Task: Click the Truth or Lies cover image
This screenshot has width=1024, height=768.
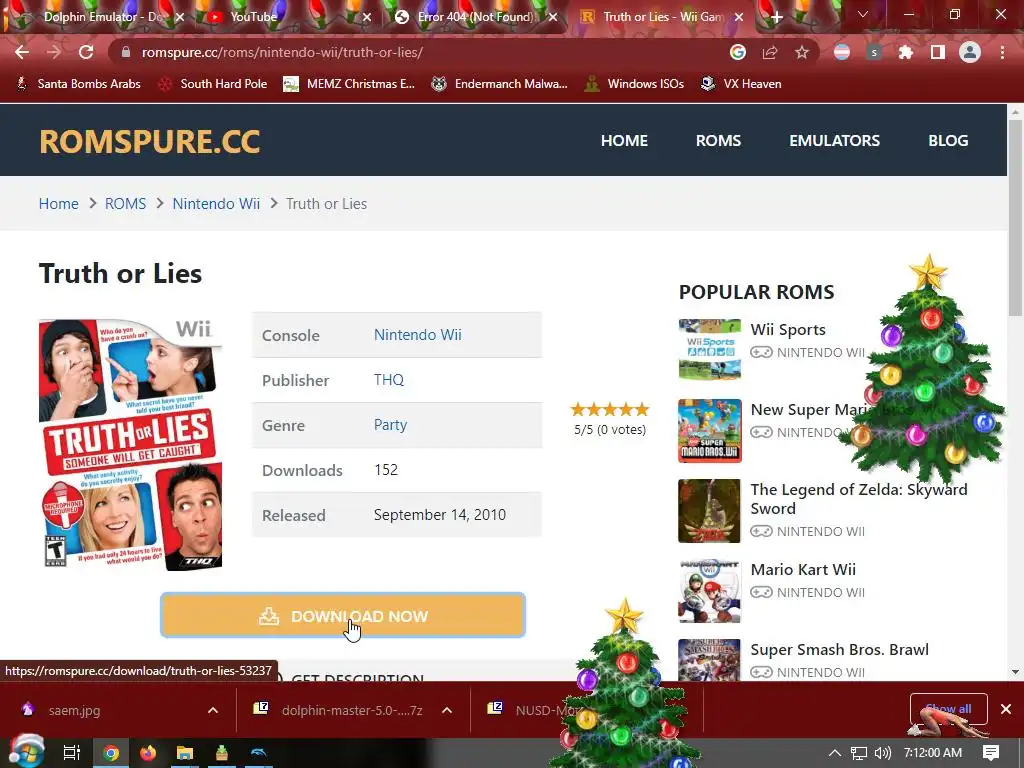Action: pos(131,444)
